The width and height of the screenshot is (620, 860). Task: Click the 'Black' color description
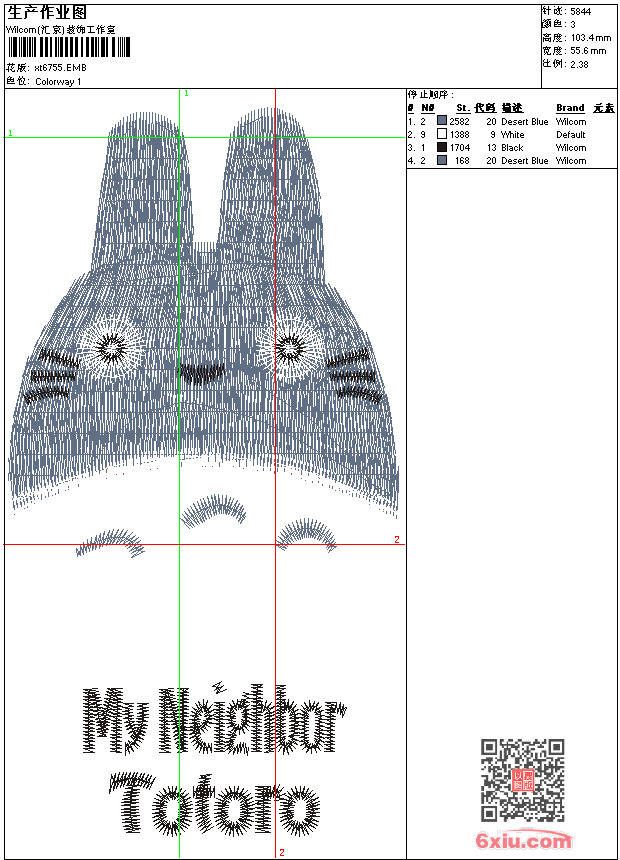[x=512, y=148]
